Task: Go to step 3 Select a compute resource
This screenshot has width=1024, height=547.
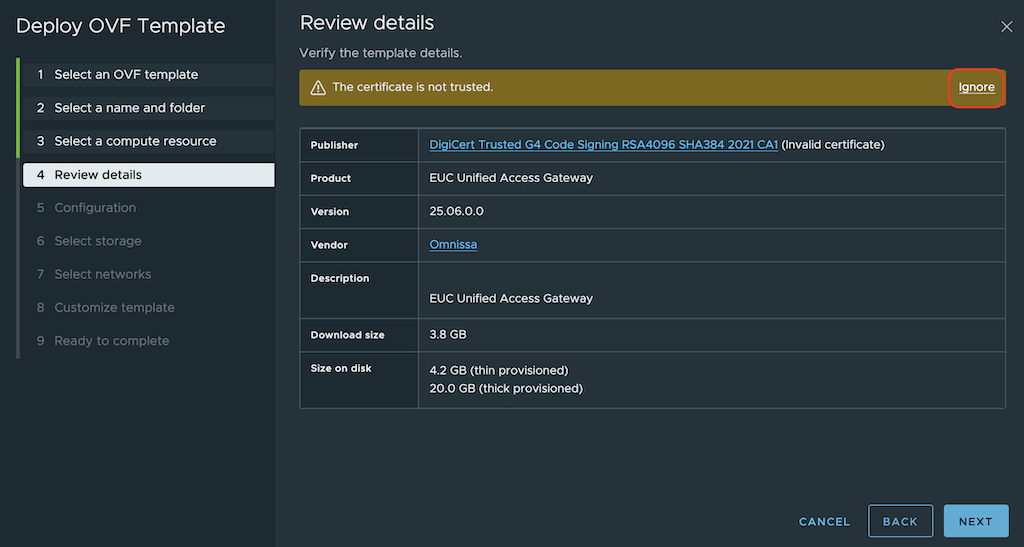Action: pyautogui.click(x=135, y=141)
